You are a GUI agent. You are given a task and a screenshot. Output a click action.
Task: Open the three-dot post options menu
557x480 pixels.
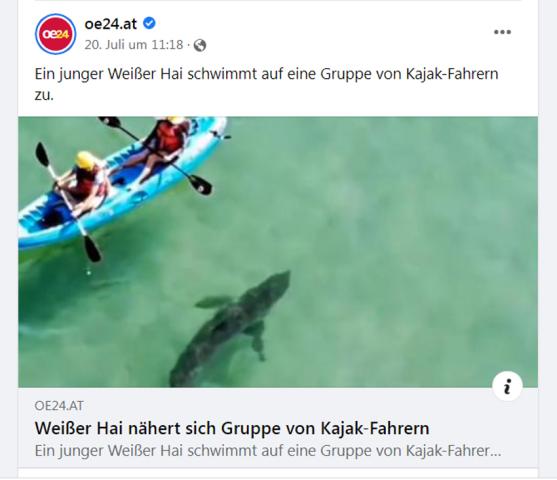click(502, 32)
